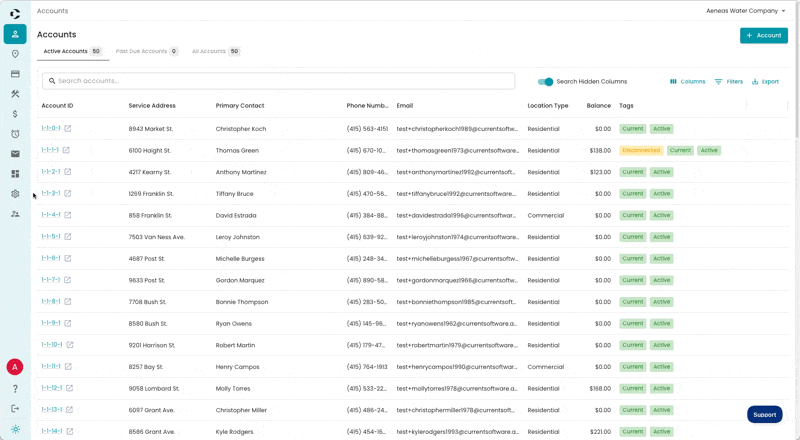
Task: Open account 1-1-7-1 external link icon
Action: click(x=67, y=280)
